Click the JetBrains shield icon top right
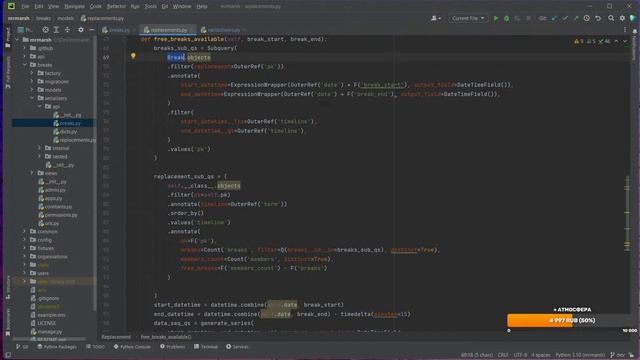The image size is (640, 360). coord(633,18)
